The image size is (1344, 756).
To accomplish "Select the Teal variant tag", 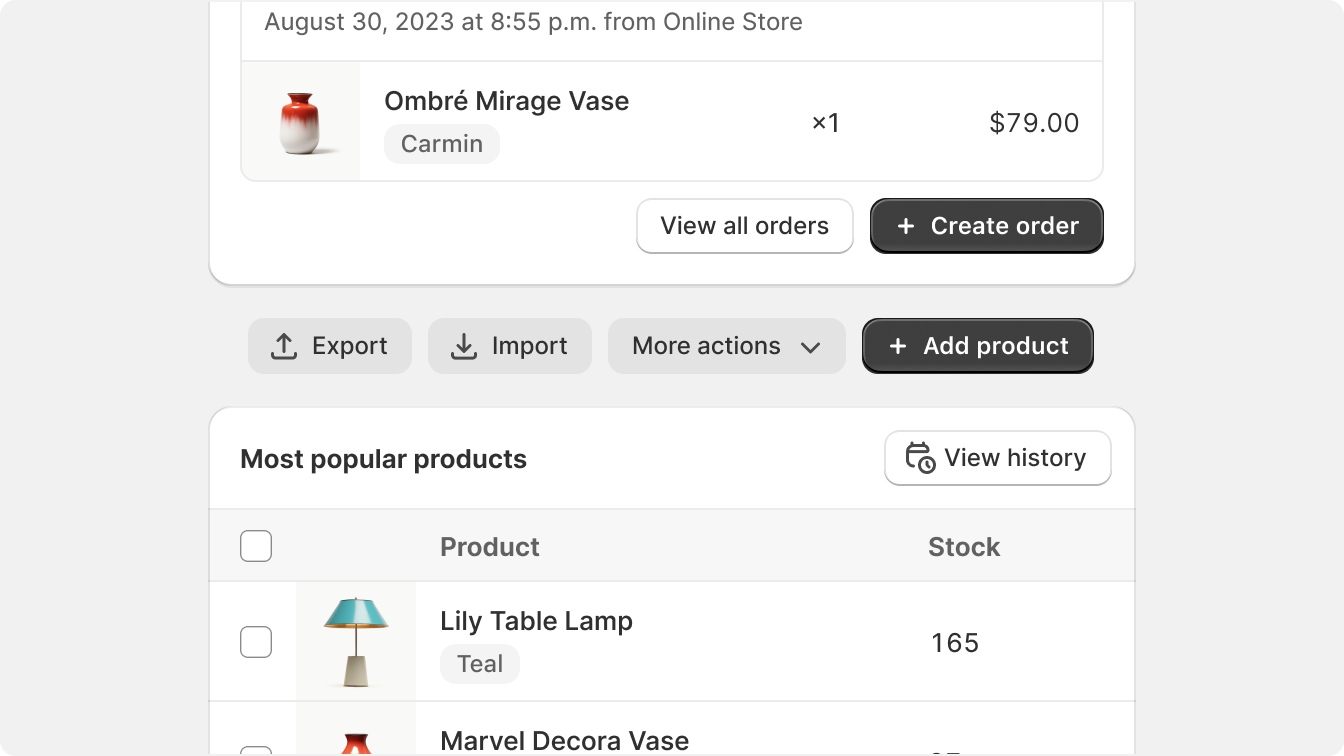I will pyautogui.click(x=480, y=664).
